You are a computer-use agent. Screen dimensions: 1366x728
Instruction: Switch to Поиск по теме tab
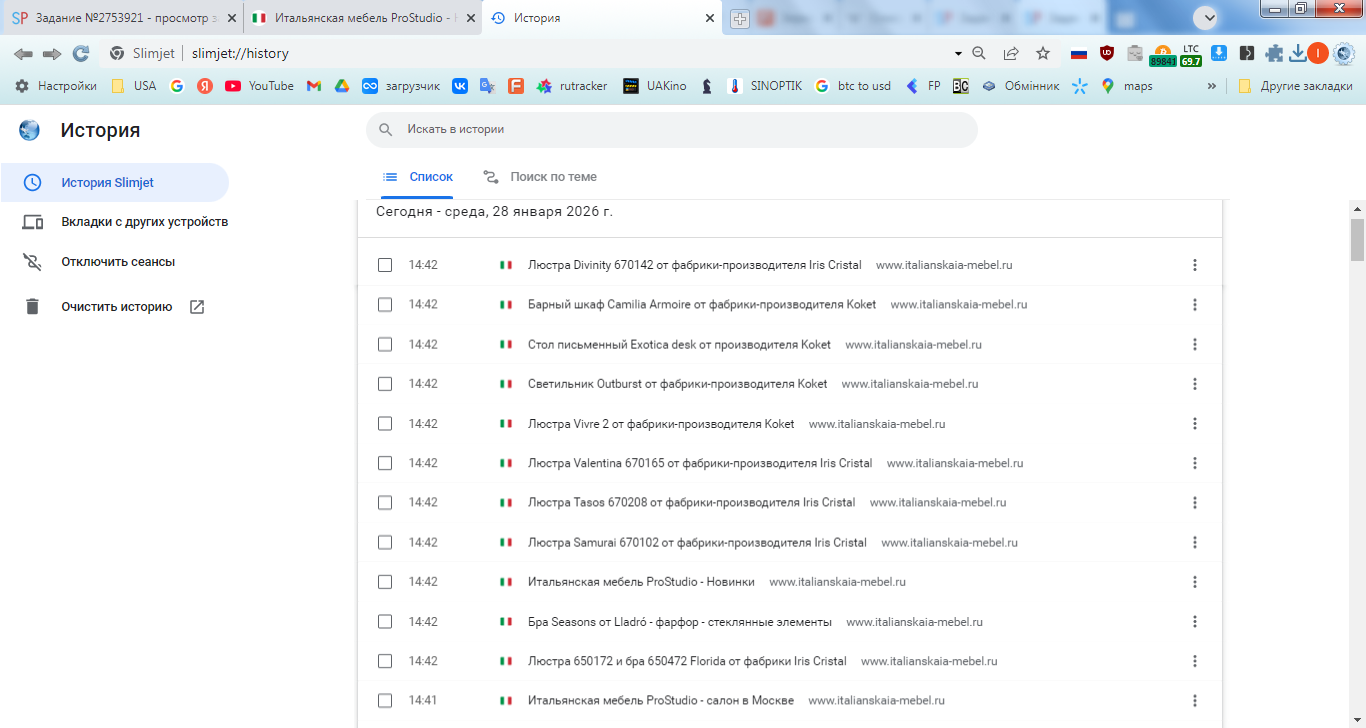click(x=540, y=177)
